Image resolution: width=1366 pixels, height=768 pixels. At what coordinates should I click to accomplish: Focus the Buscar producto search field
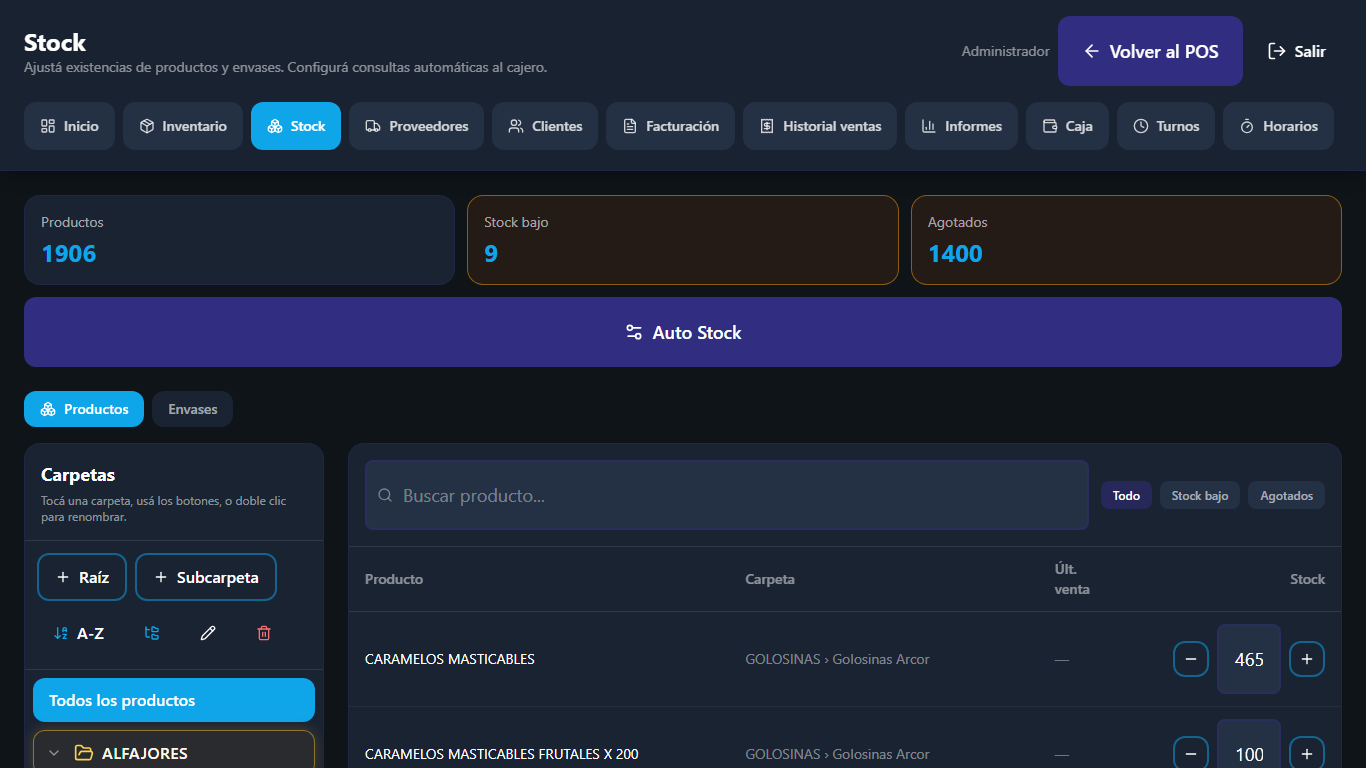point(727,495)
